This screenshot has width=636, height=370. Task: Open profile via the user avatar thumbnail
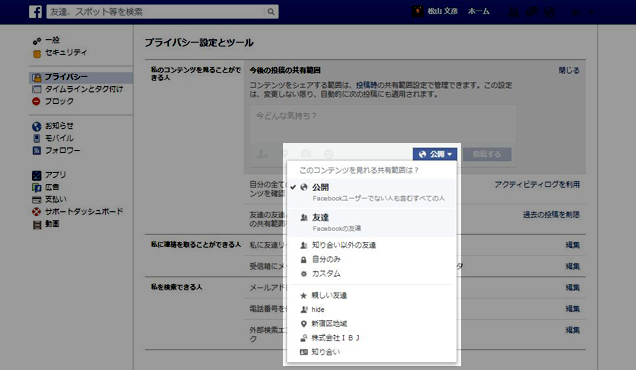click(x=418, y=11)
